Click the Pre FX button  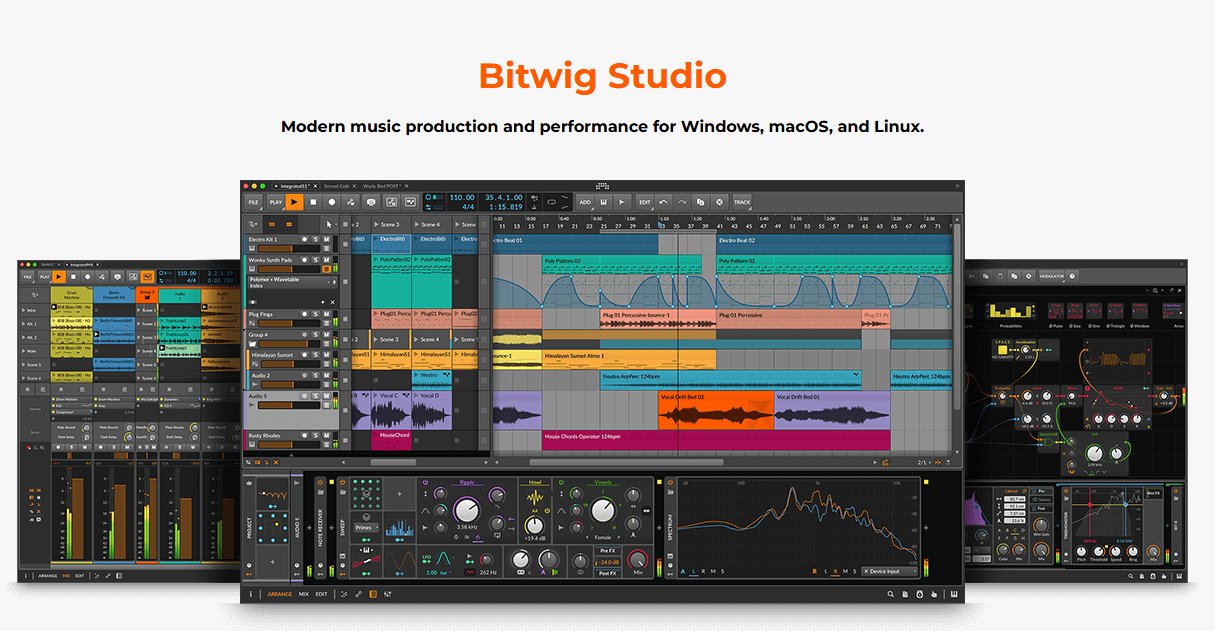(x=607, y=550)
